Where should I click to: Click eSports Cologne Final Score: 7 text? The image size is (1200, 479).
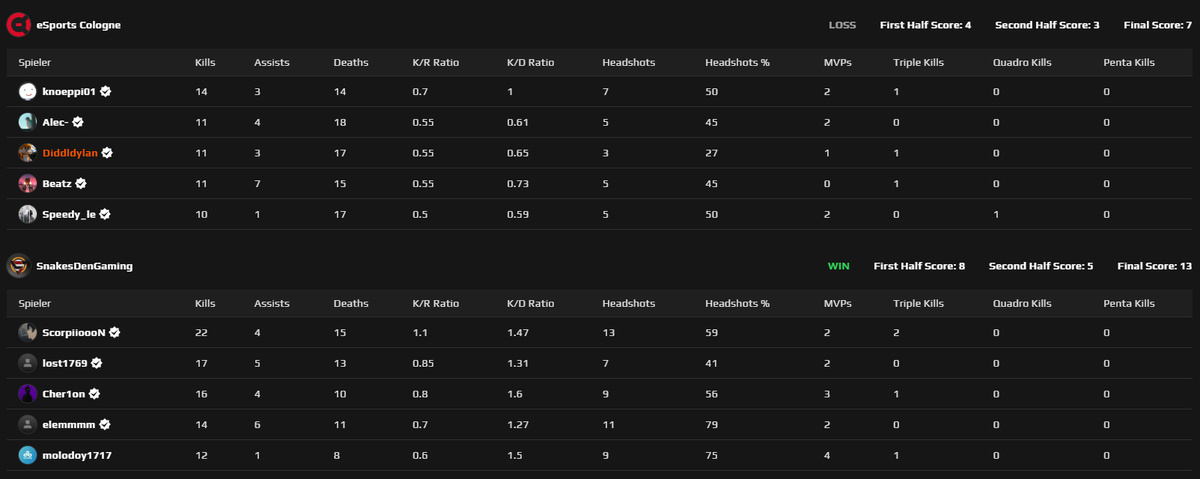[x=1158, y=25]
